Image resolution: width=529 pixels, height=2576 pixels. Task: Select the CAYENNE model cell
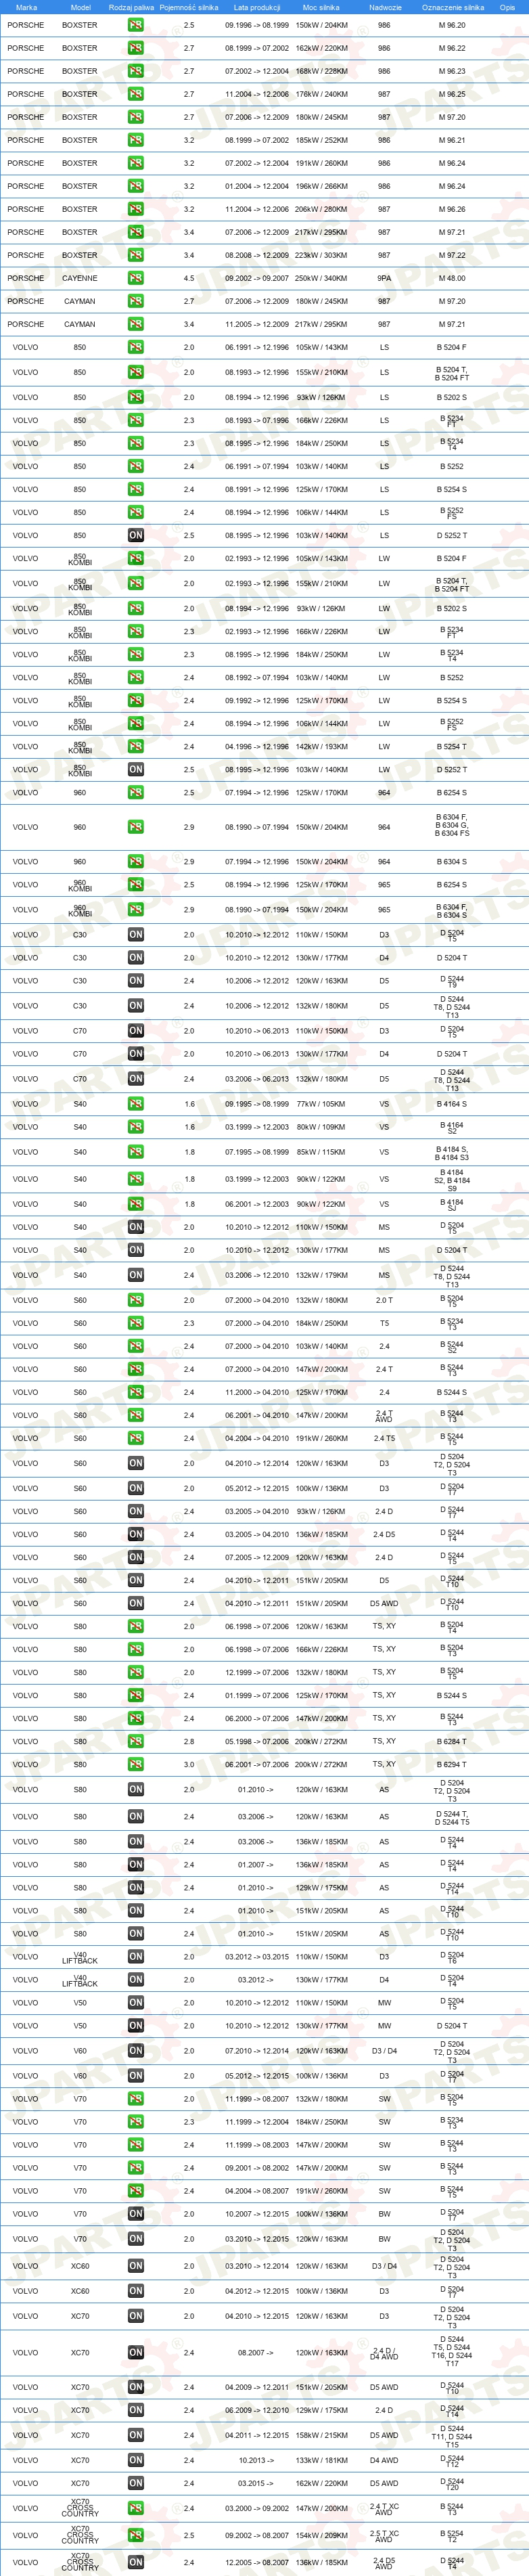click(80, 278)
